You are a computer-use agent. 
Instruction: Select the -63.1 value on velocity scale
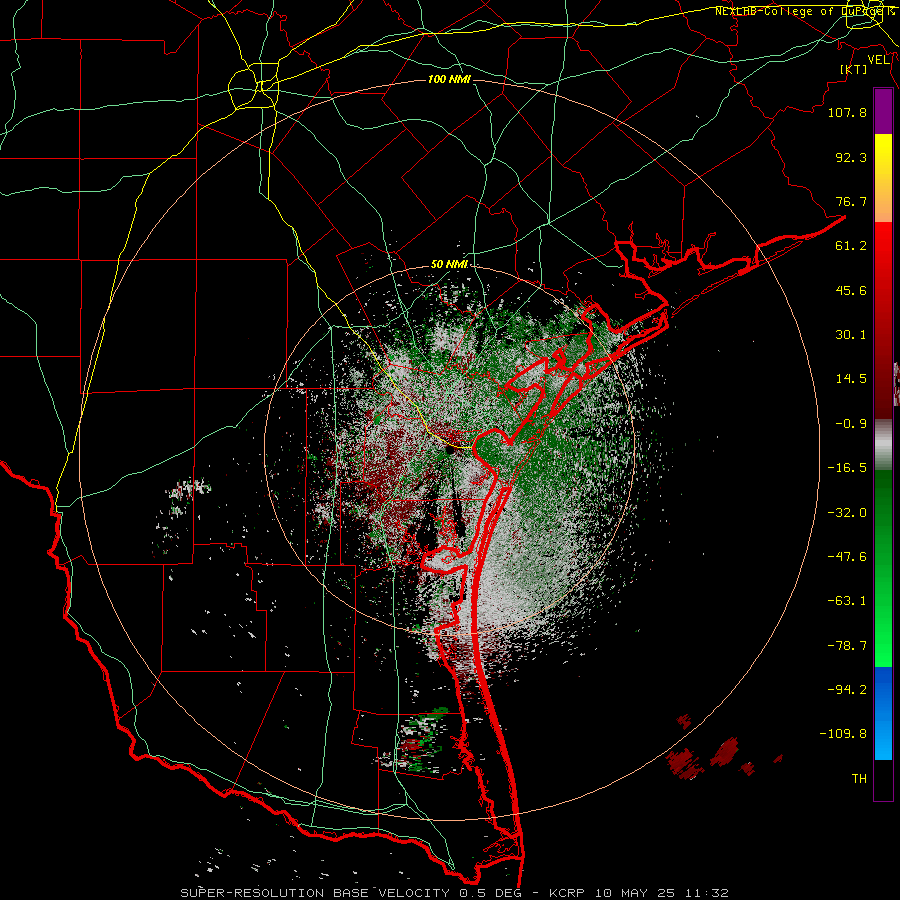pyautogui.click(x=847, y=601)
